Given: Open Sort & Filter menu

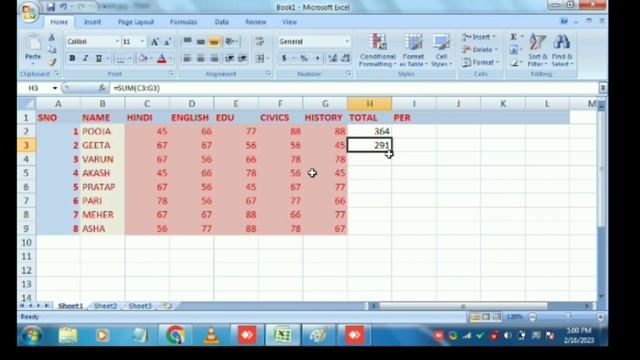Looking at the screenshot, I should click(x=538, y=50).
